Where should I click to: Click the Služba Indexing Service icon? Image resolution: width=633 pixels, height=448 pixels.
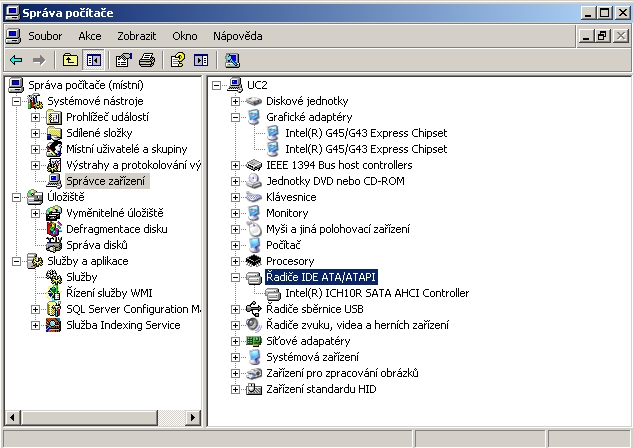54,325
